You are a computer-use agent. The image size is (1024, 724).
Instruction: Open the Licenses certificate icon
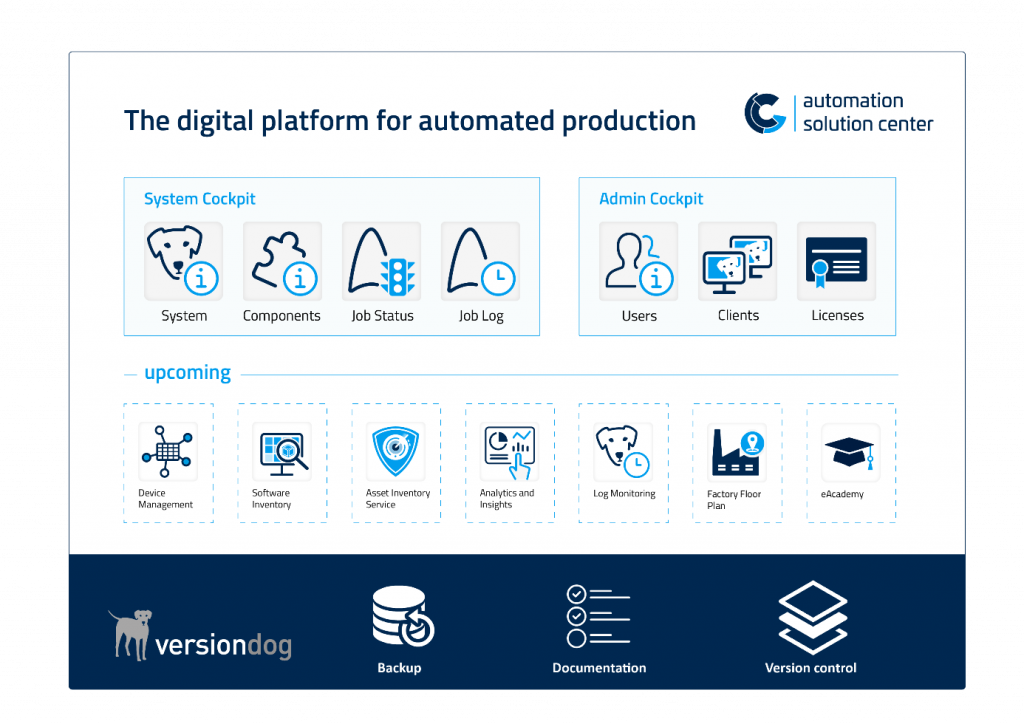[x=836, y=262]
